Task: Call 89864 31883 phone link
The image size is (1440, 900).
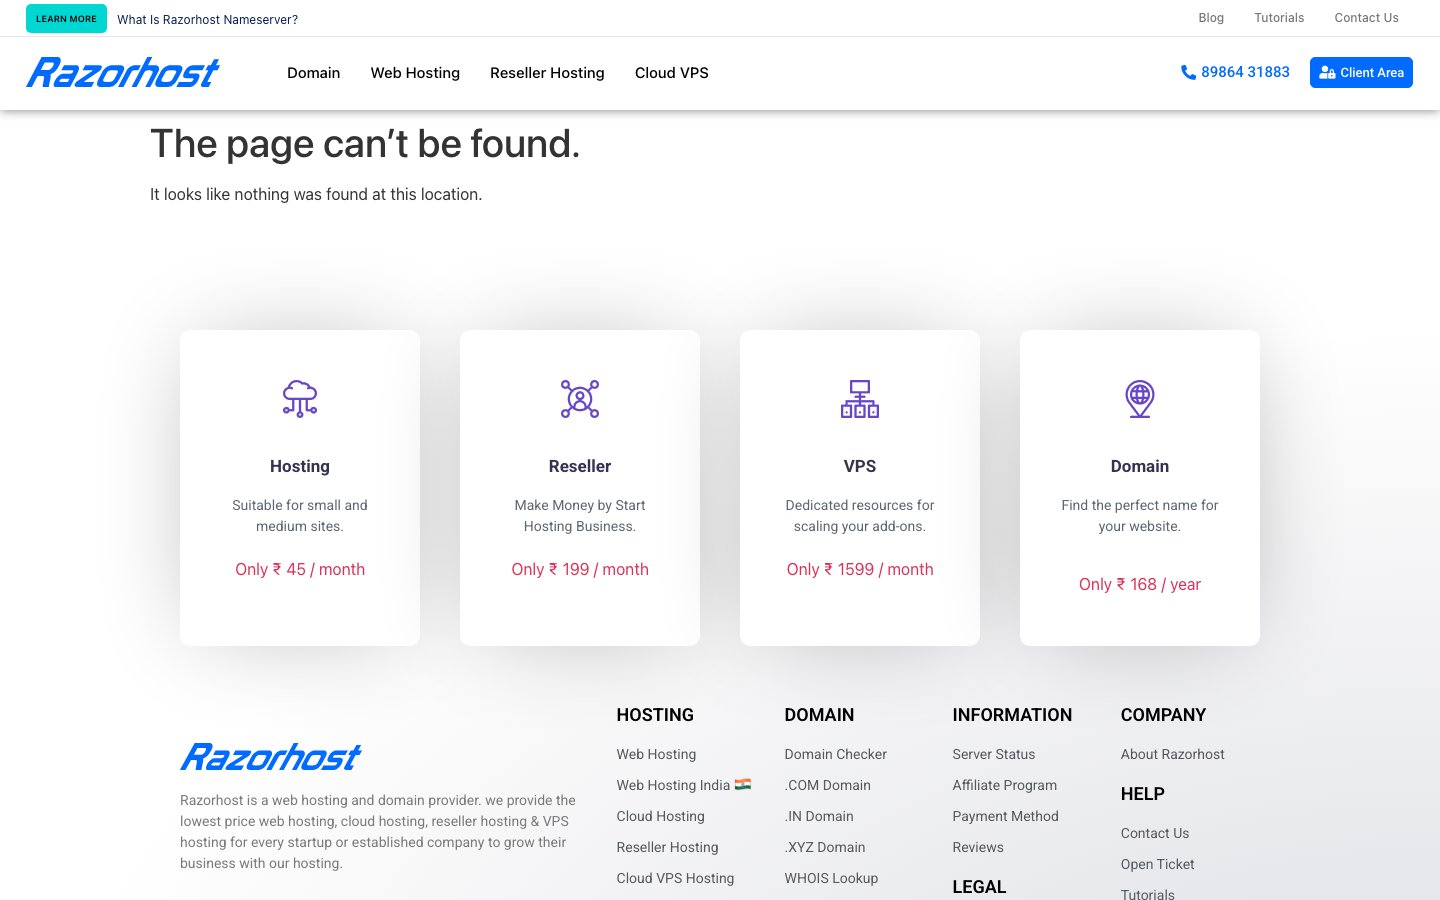Action: 1235,72
